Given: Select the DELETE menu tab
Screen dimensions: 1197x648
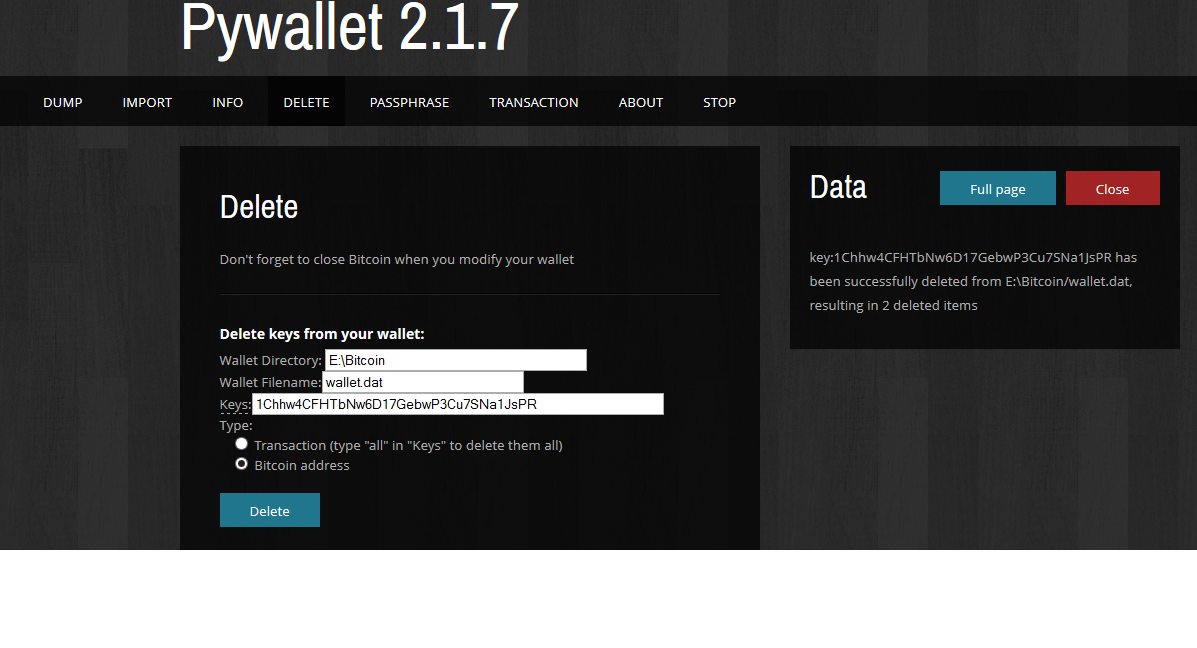Looking at the screenshot, I should click(x=306, y=102).
